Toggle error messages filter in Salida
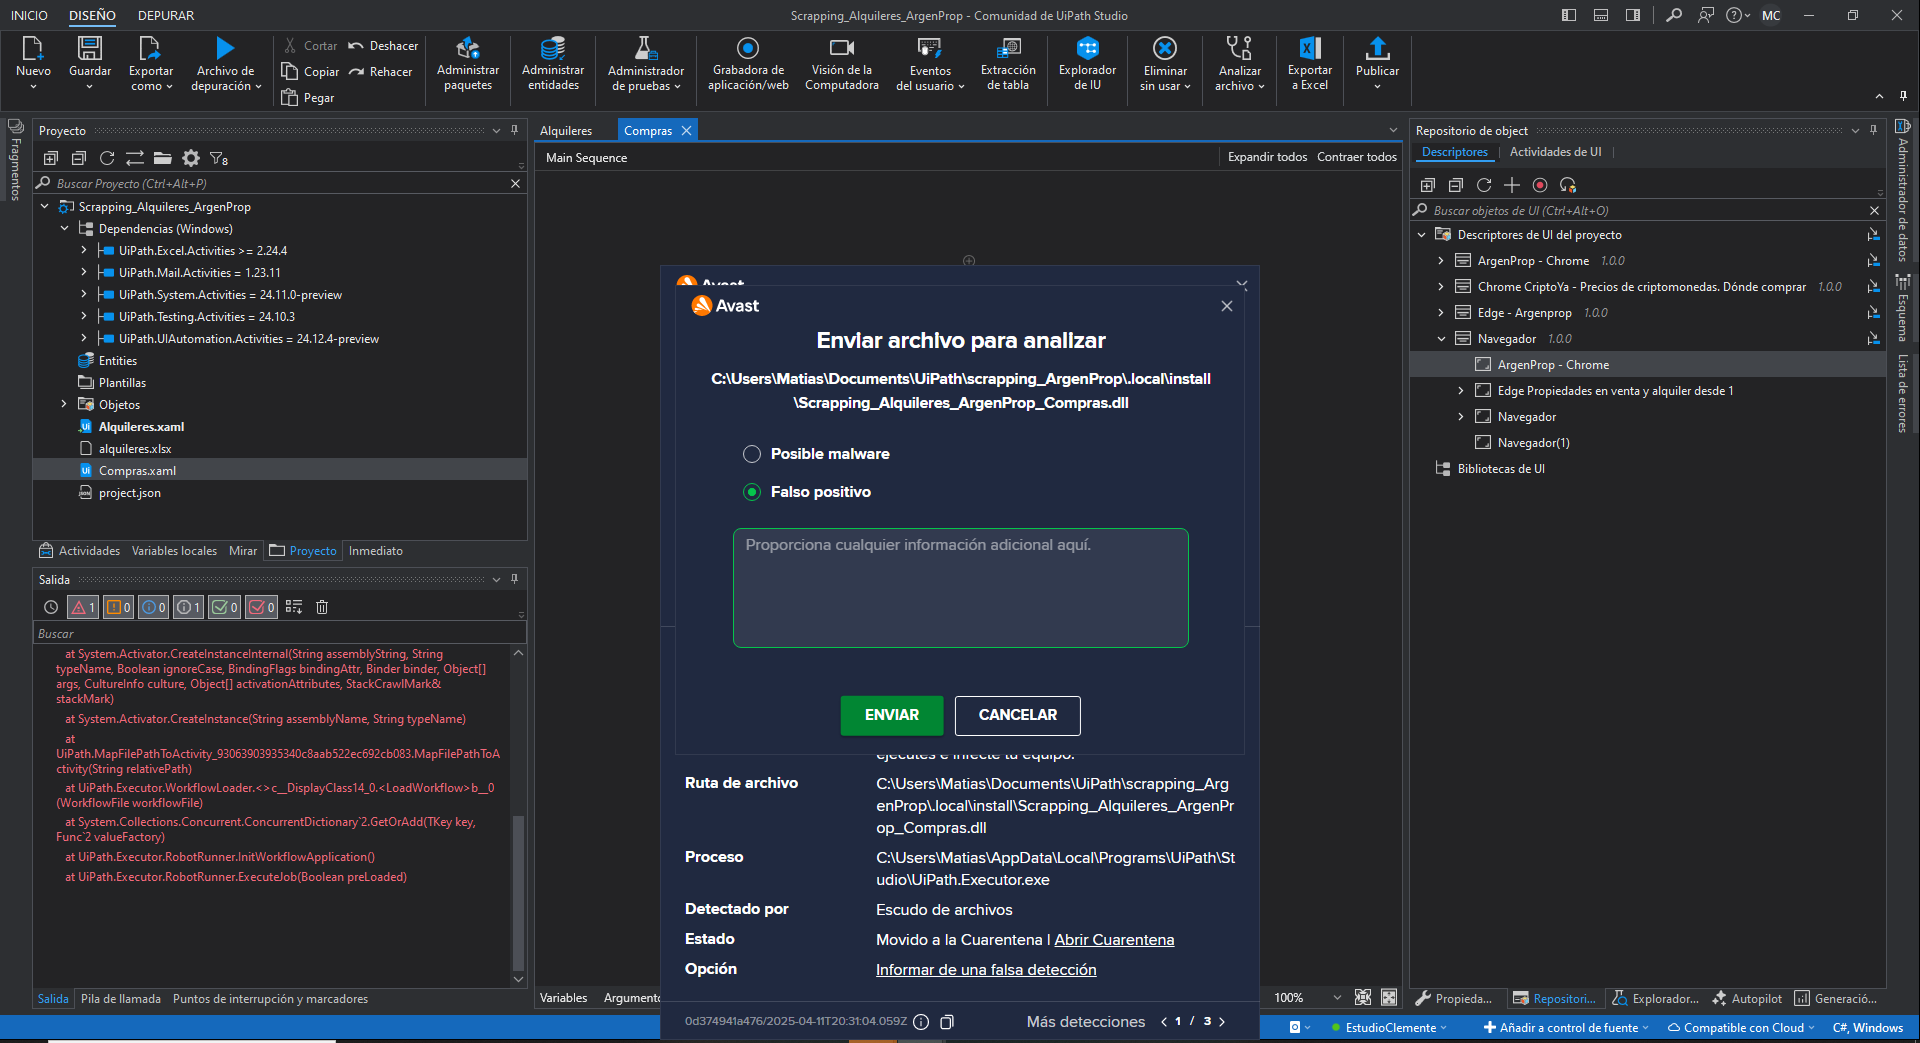 pos(83,607)
